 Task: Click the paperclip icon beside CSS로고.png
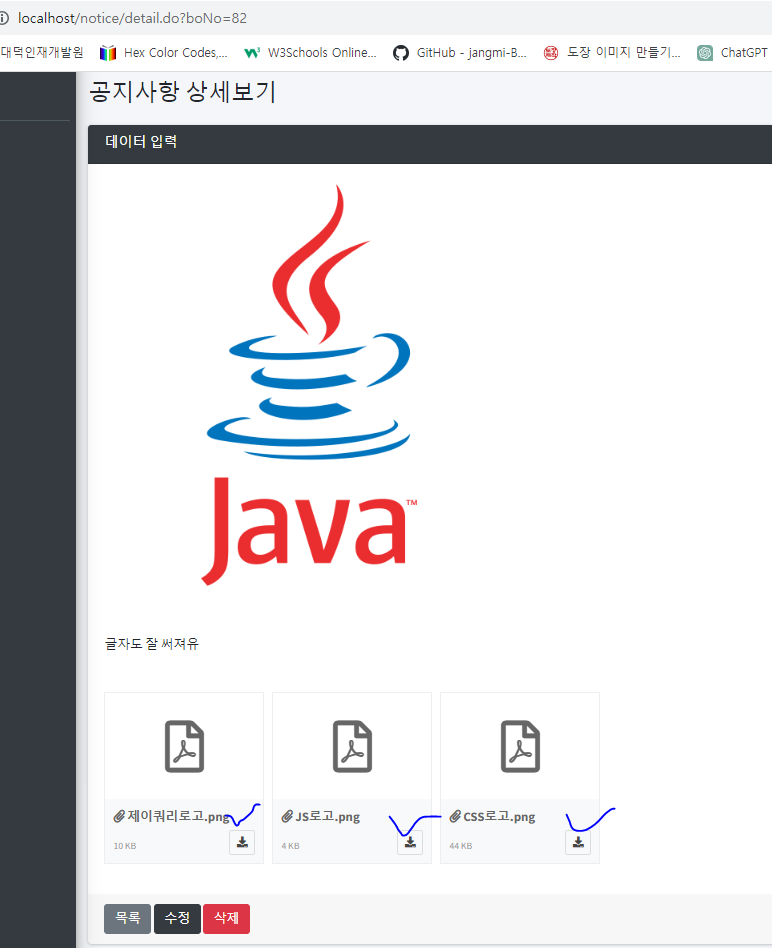(455, 817)
